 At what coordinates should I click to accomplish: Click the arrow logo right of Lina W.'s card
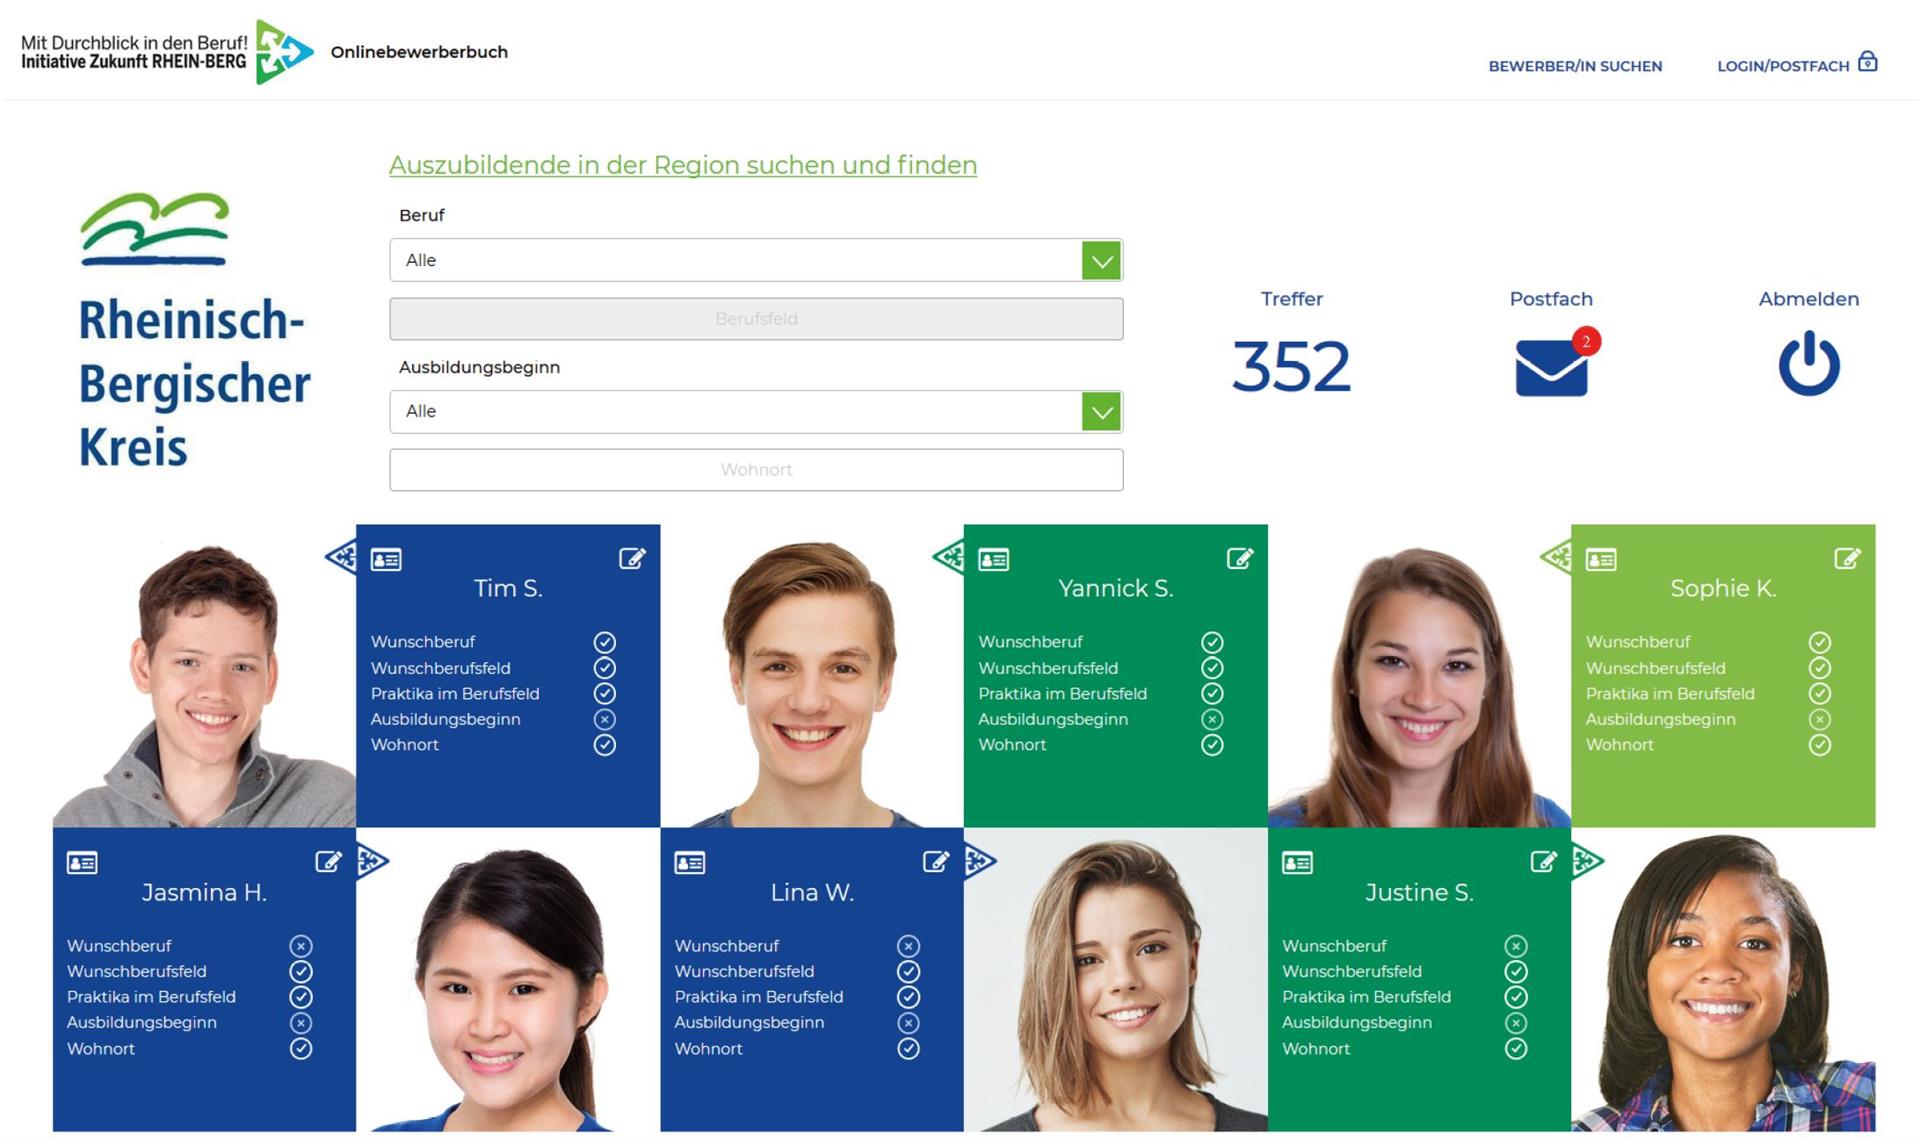980,861
